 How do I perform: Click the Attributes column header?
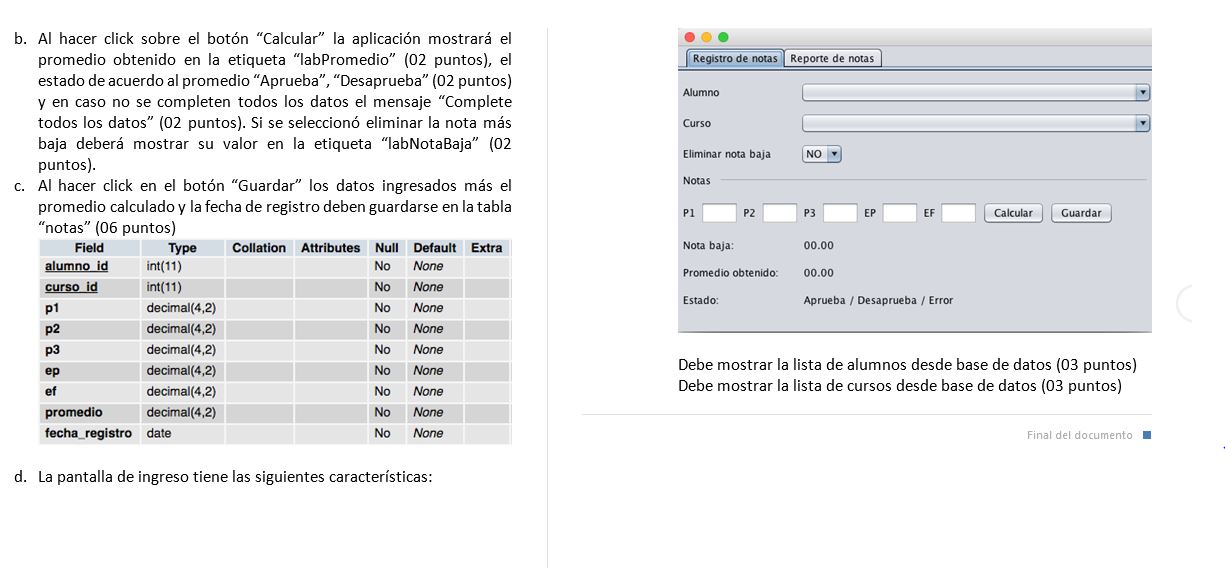pyautogui.click(x=330, y=247)
